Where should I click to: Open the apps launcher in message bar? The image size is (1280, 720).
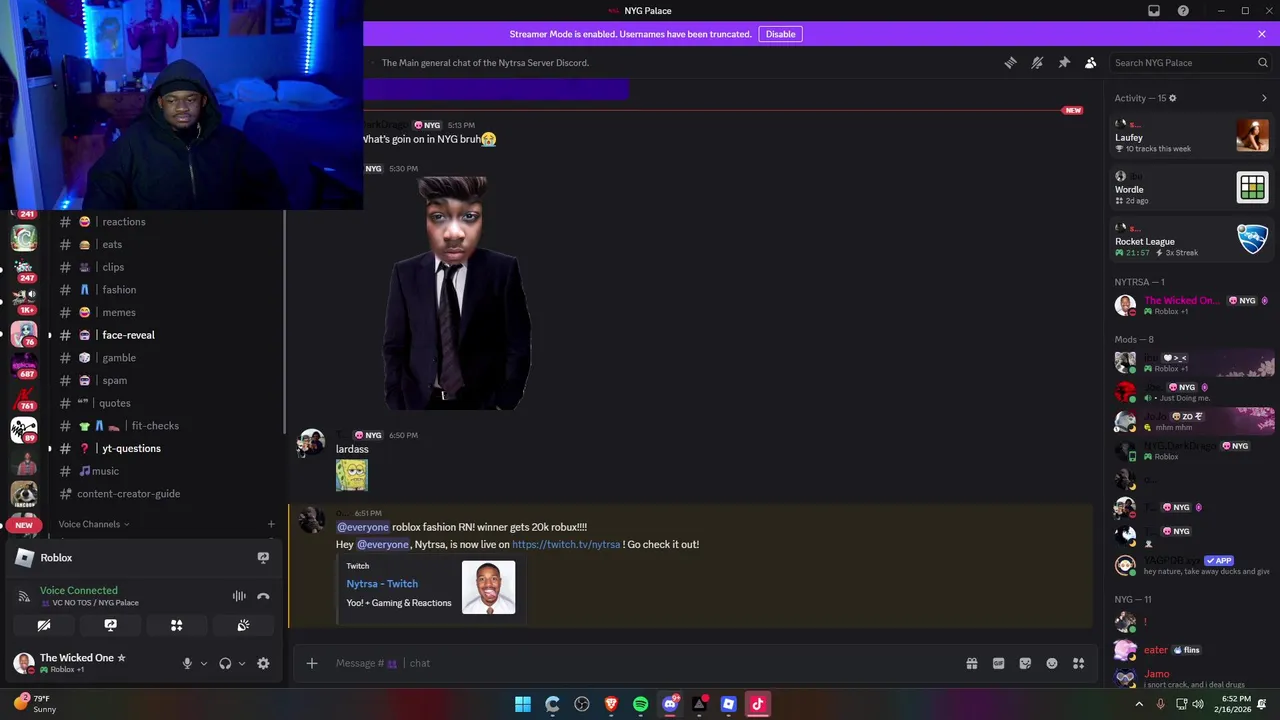pos(1079,663)
